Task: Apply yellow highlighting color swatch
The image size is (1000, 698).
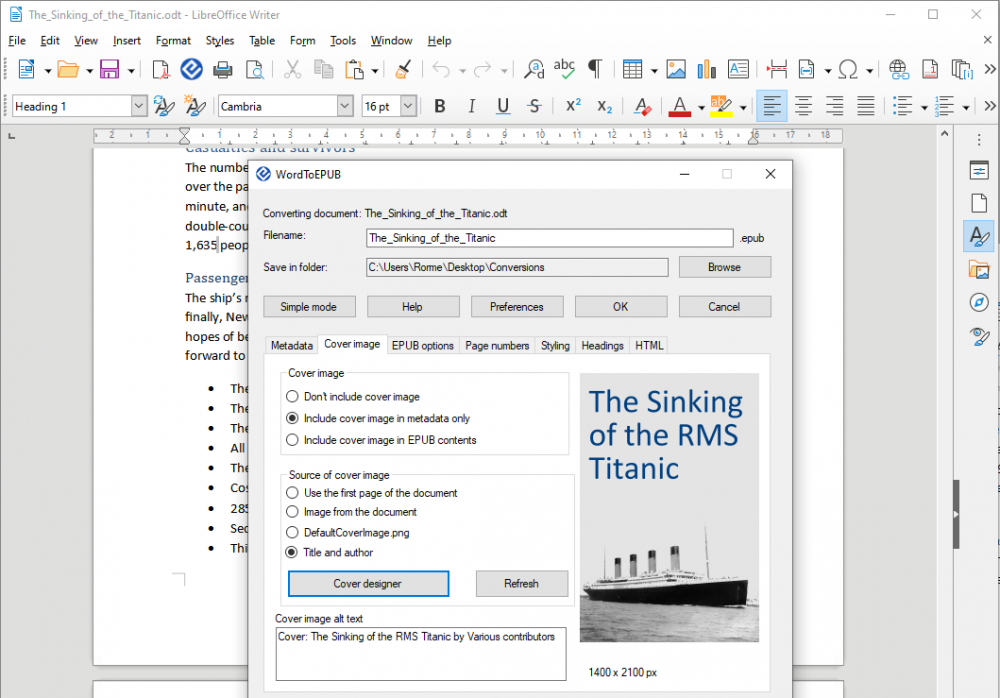Action: tap(721, 106)
